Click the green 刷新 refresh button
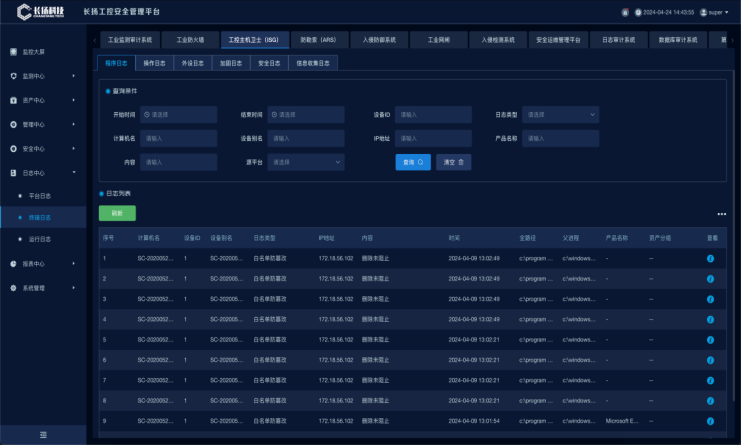 pos(117,213)
